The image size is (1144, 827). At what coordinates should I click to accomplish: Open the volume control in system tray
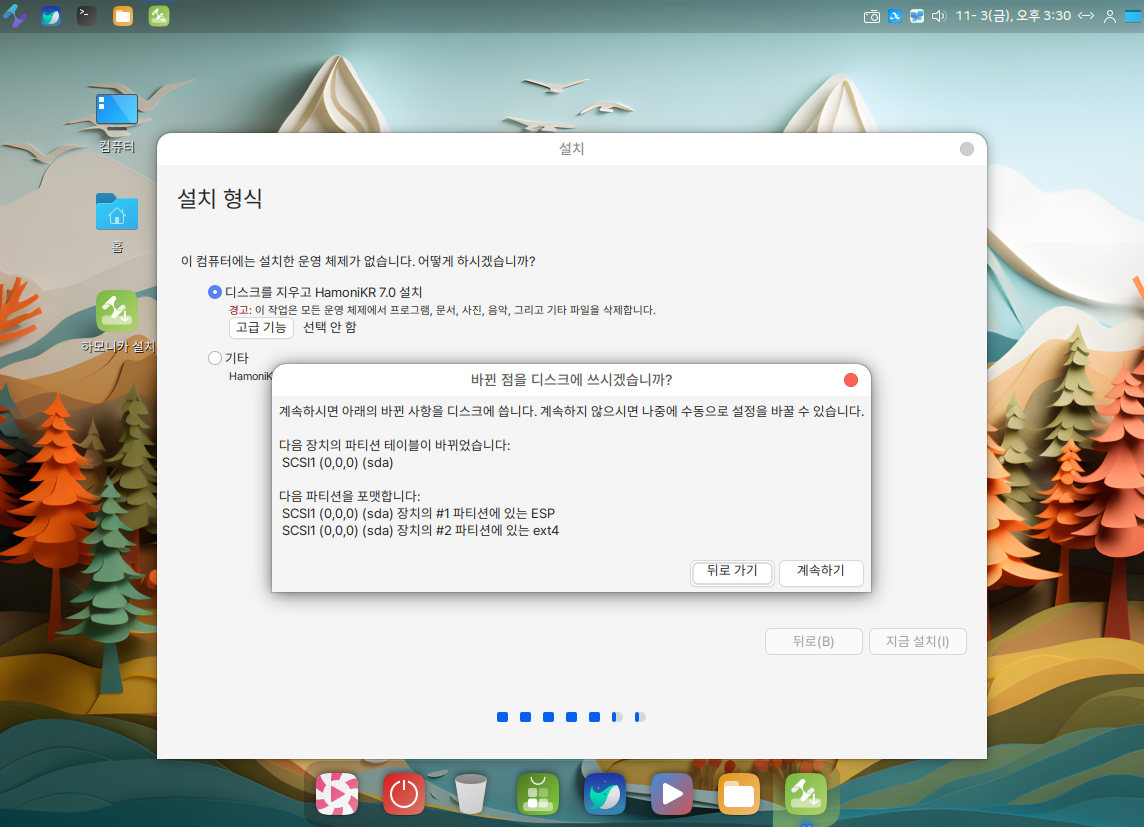(939, 16)
